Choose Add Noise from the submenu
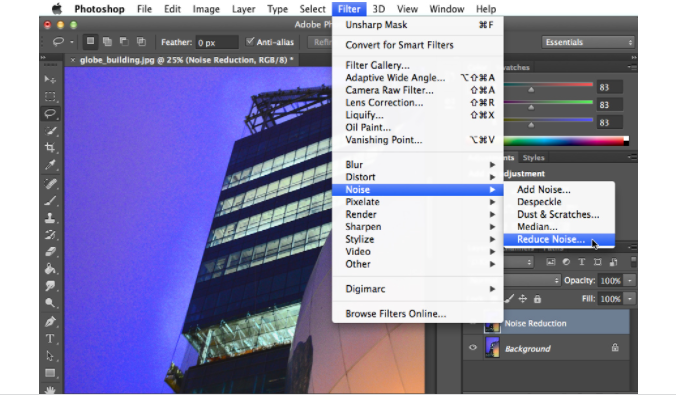 [x=559, y=190]
